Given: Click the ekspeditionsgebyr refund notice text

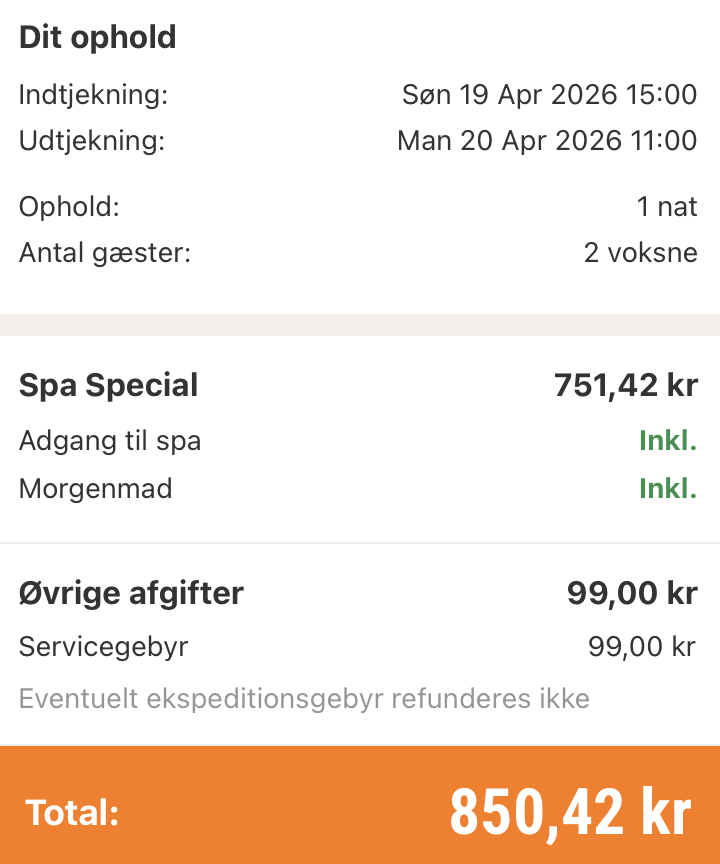Looking at the screenshot, I should coord(304,698).
